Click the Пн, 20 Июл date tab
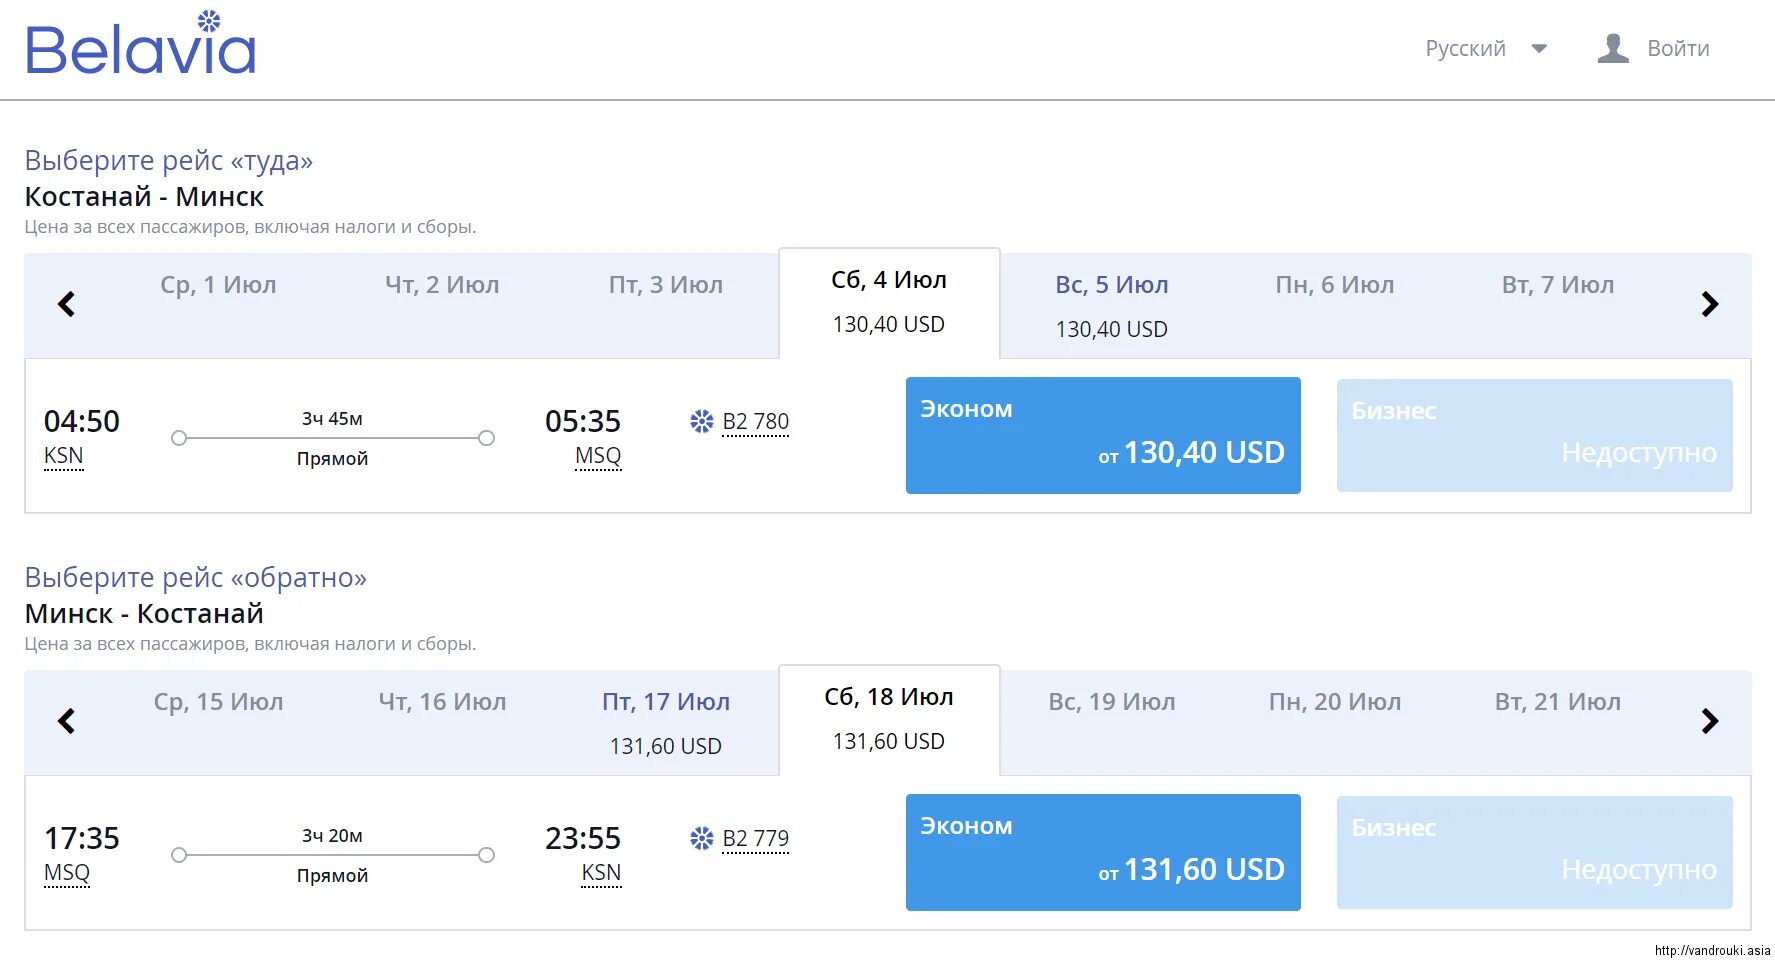 coord(1334,702)
